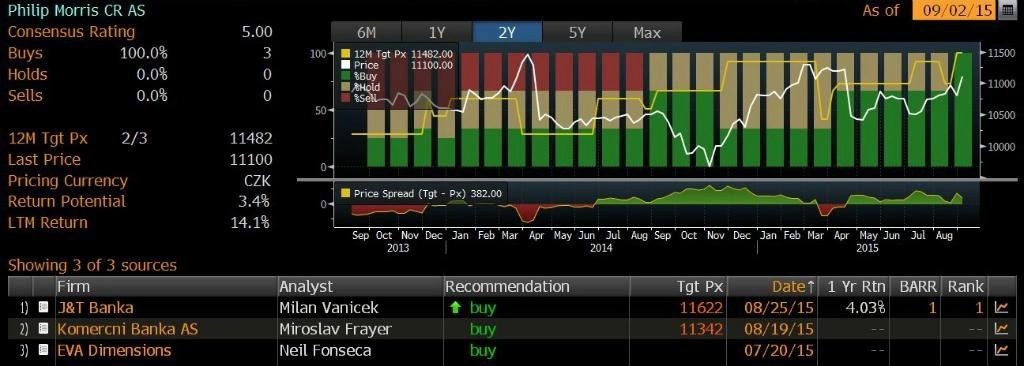Screen dimensions: 1024x366
Task: Click the white Price legend swatch
Action: click(x=345, y=65)
